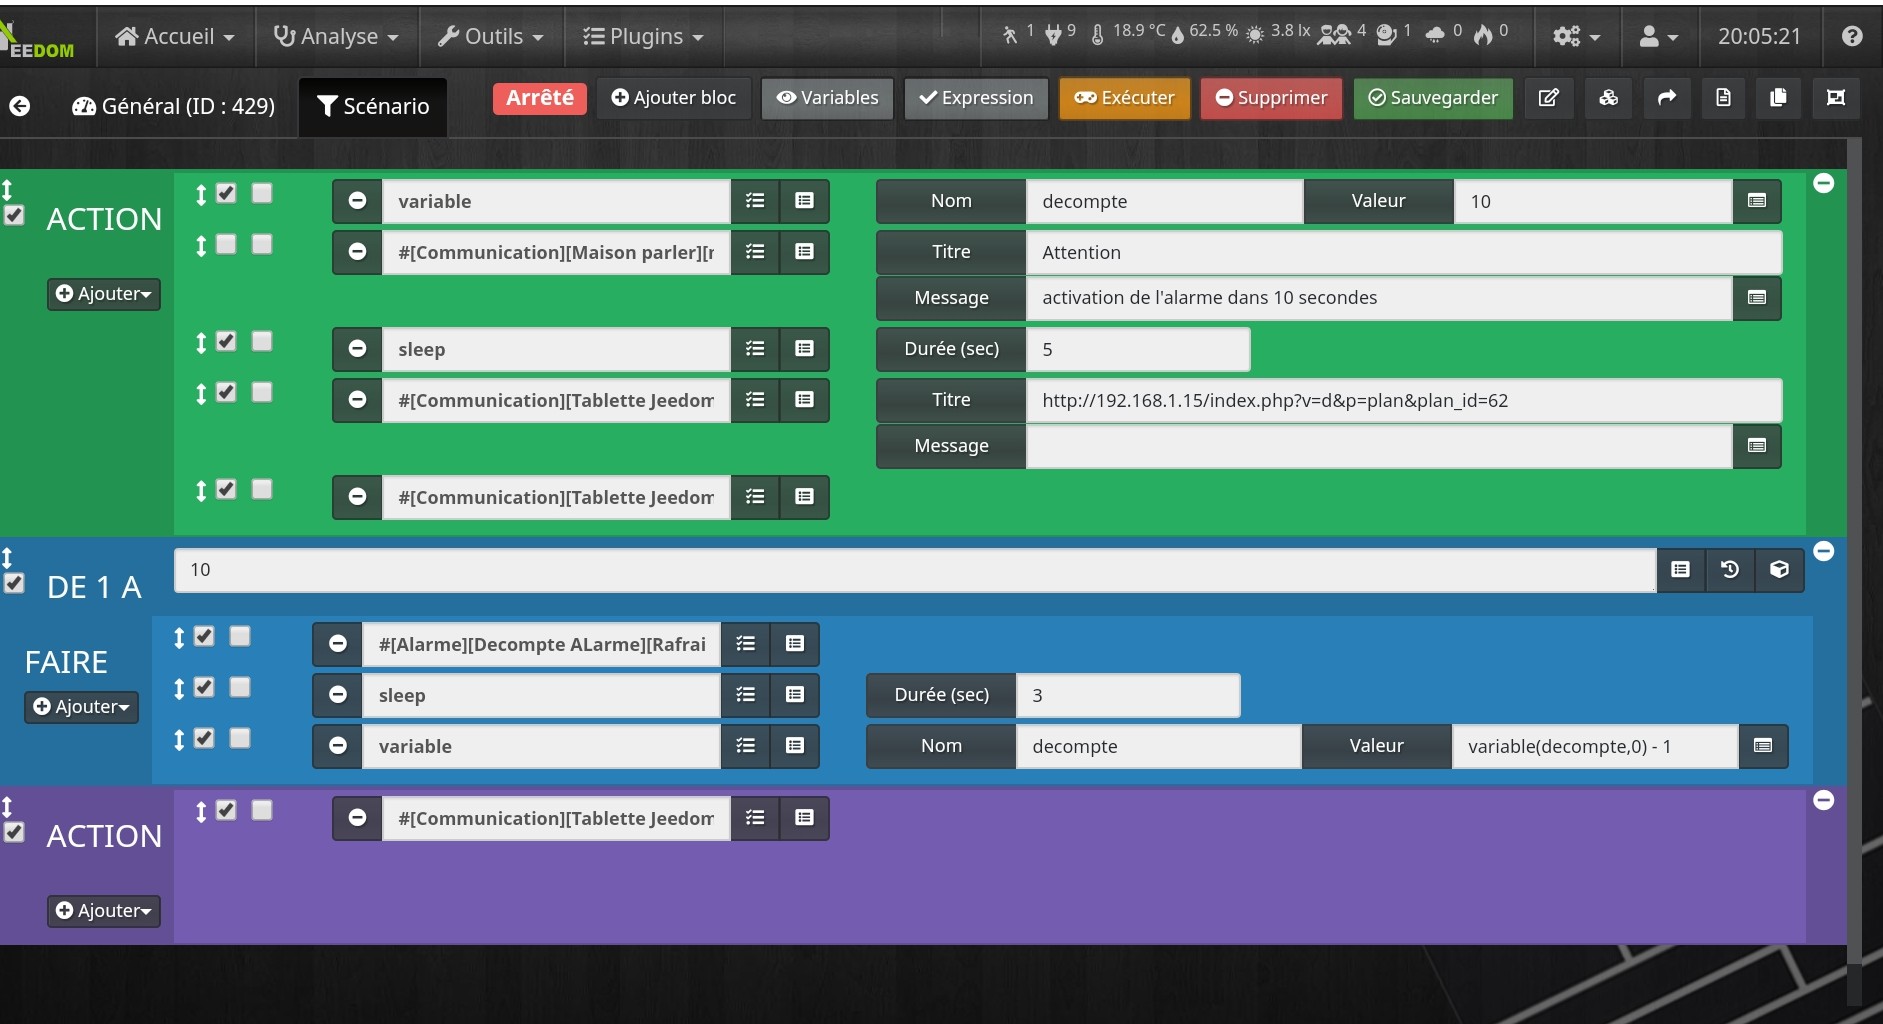Image resolution: width=1883 pixels, height=1024 pixels.
Task: Enable the Maison parler action checkbox
Action: pyautogui.click(x=227, y=244)
